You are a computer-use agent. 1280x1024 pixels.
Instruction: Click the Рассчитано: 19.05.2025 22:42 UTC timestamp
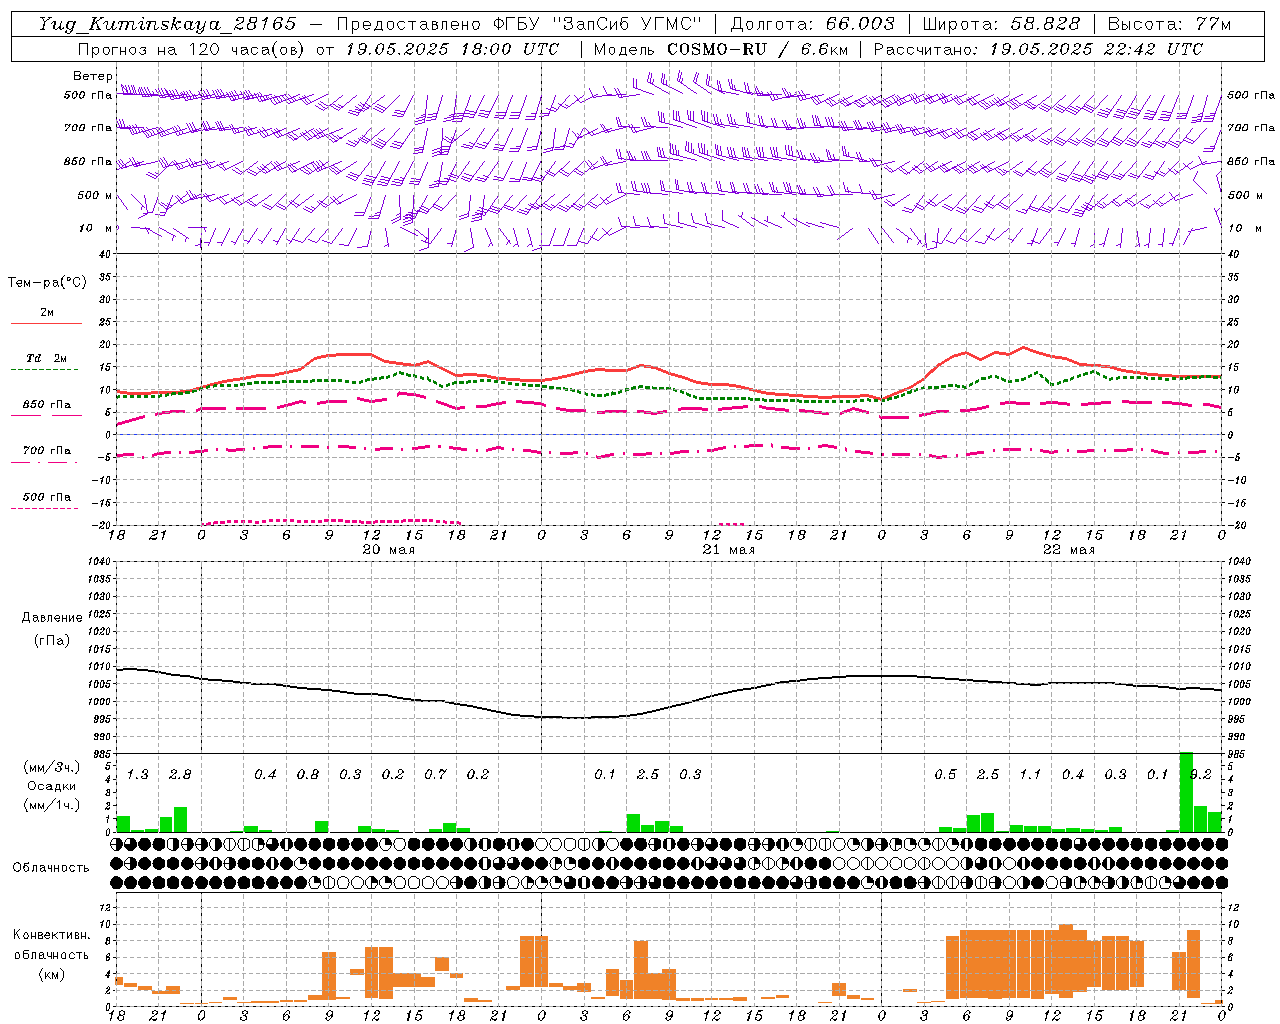coord(1038,49)
